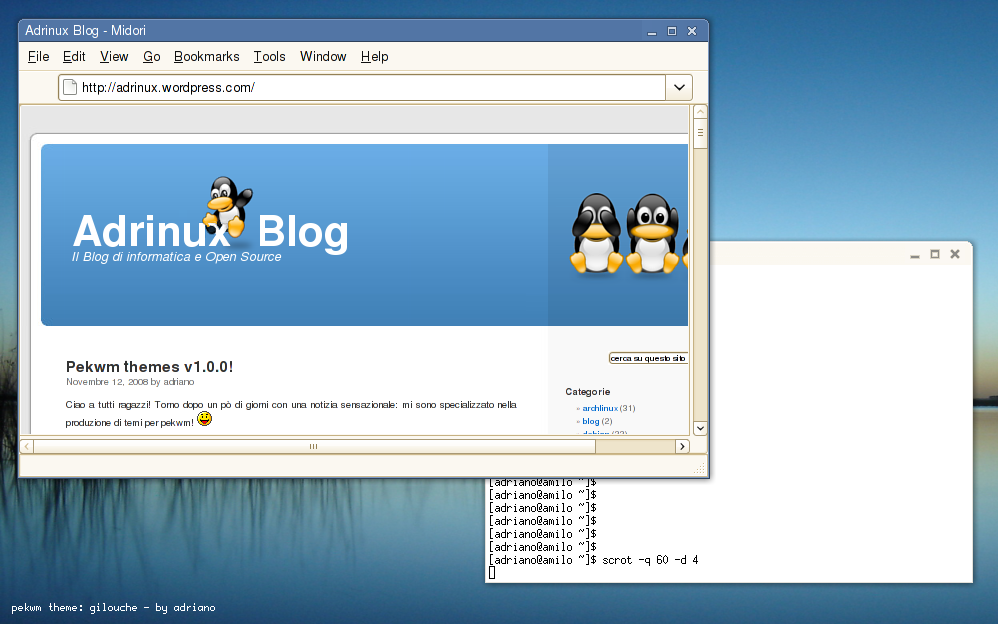998x624 pixels.
Task: Close the Midori browser window
Action: point(692,31)
